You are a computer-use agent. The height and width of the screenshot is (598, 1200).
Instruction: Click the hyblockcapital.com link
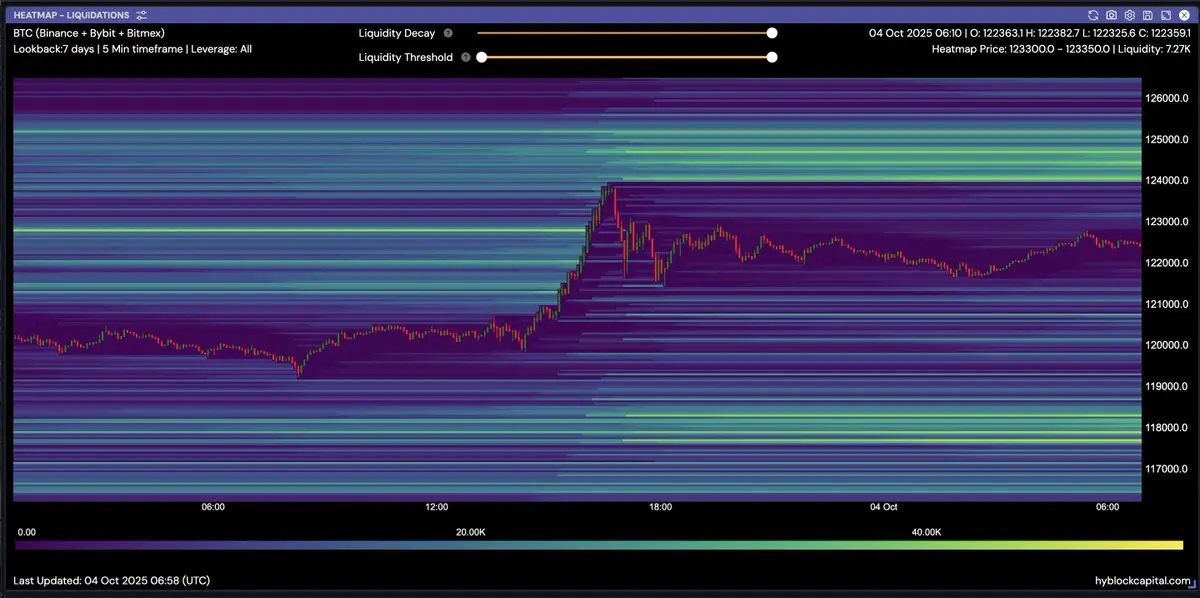click(x=1142, y=581)
